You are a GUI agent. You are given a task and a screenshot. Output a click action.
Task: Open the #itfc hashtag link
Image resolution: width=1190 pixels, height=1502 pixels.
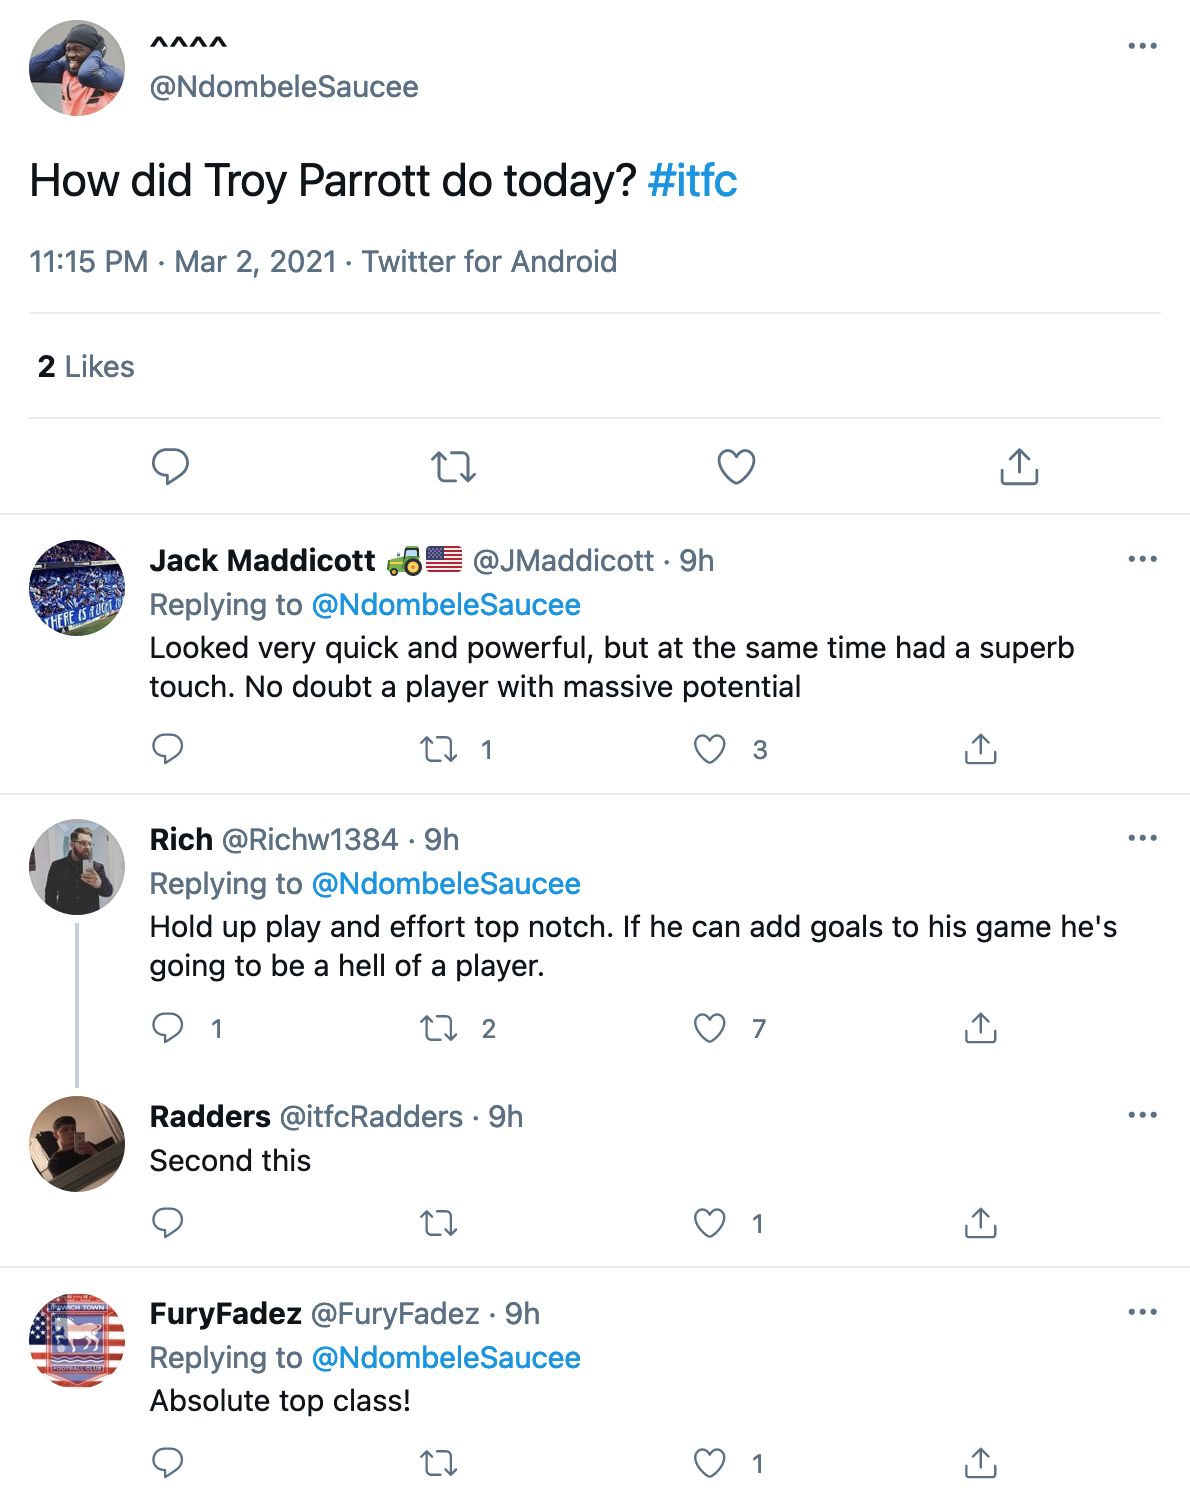pyautogui.click(x=692, y=181)
